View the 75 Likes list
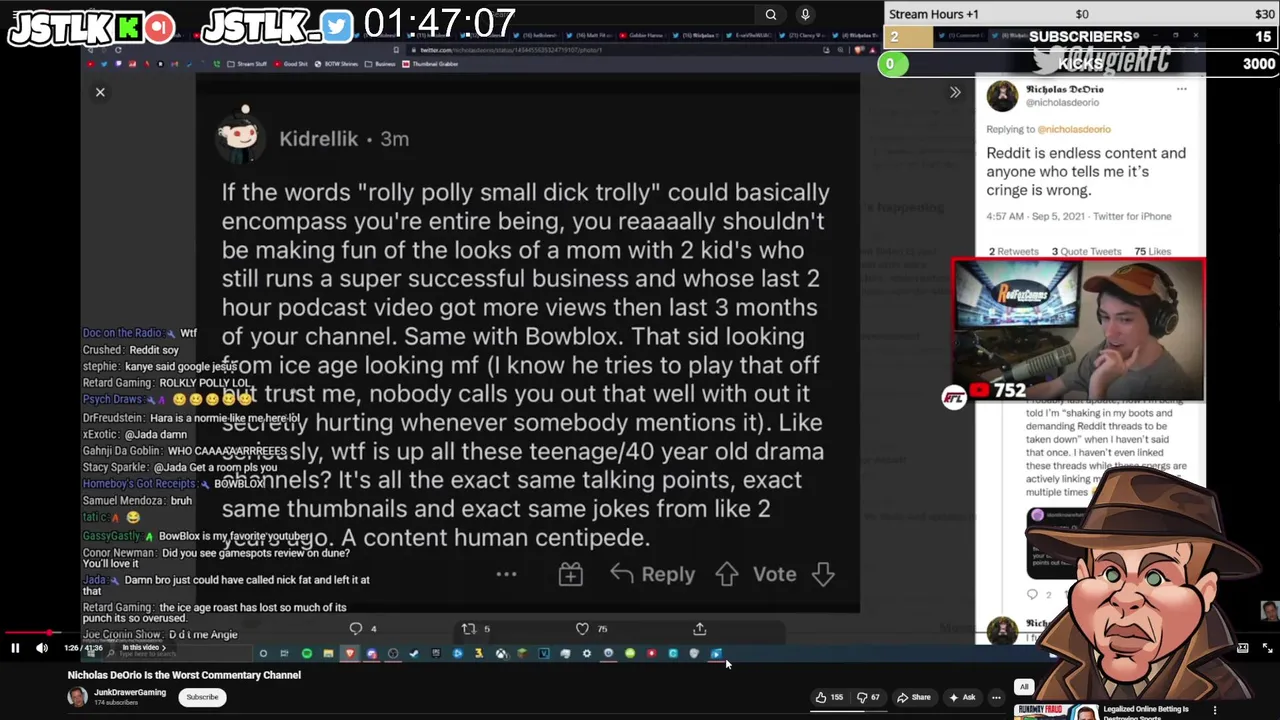The height and width of the screenshot is (720, 1280). (1152, 251)
